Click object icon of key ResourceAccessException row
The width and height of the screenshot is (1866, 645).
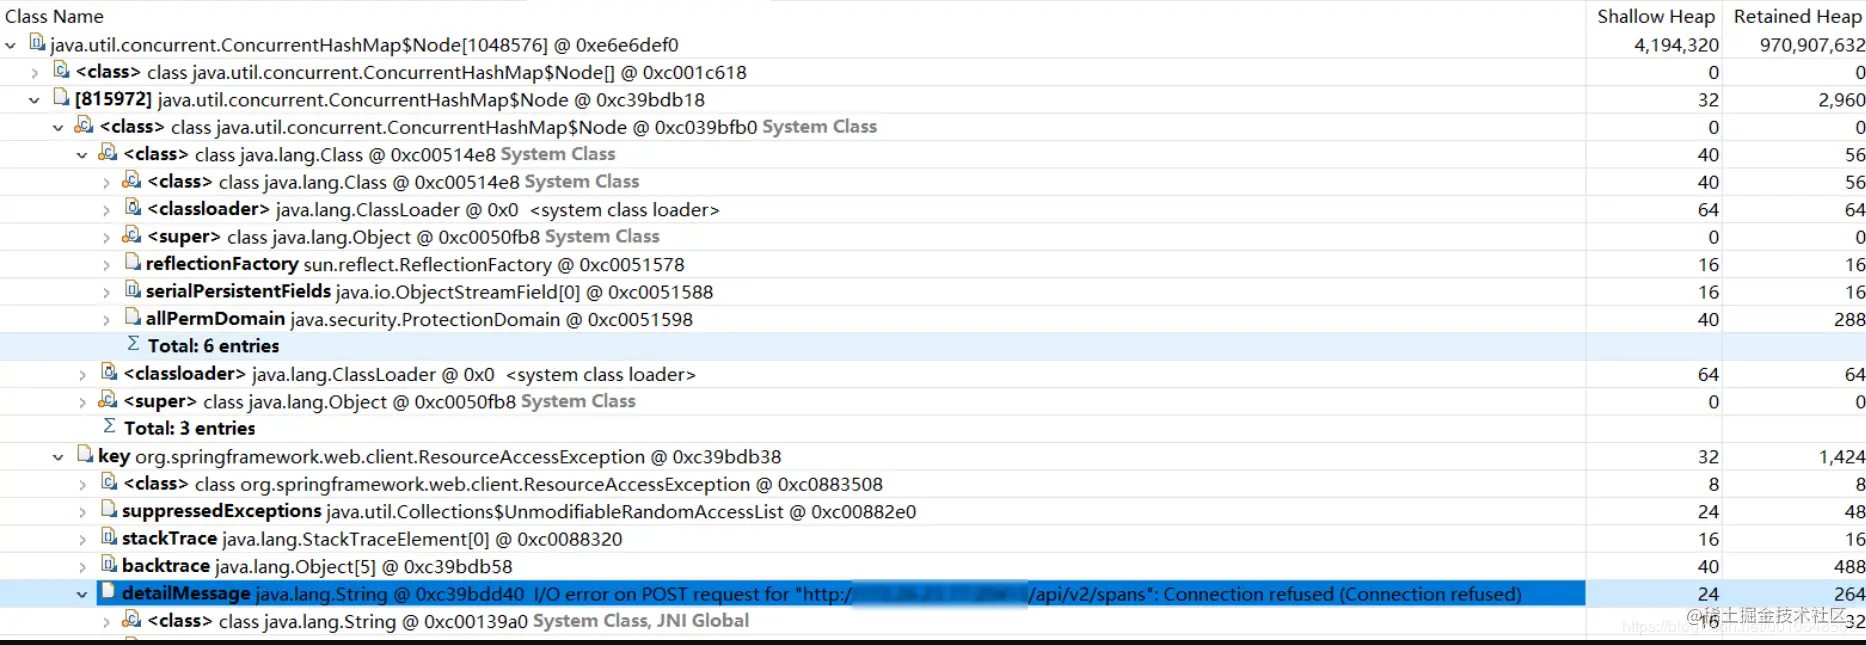click(85, 455)
